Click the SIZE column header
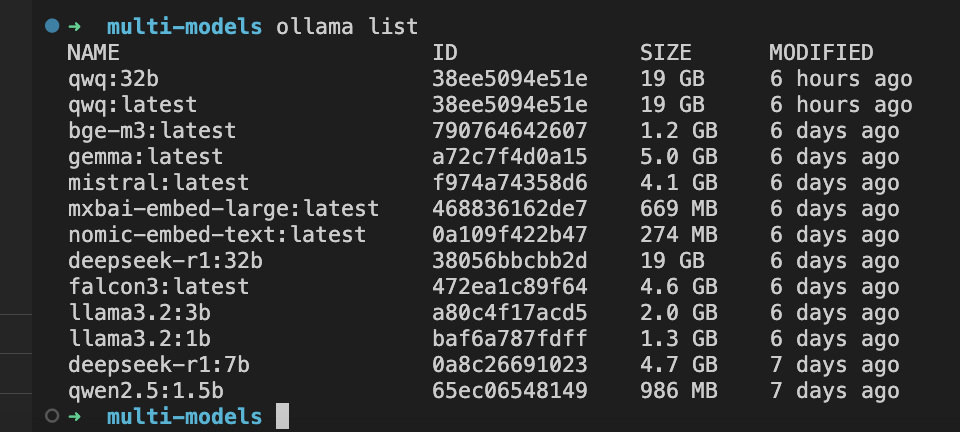 666,53
